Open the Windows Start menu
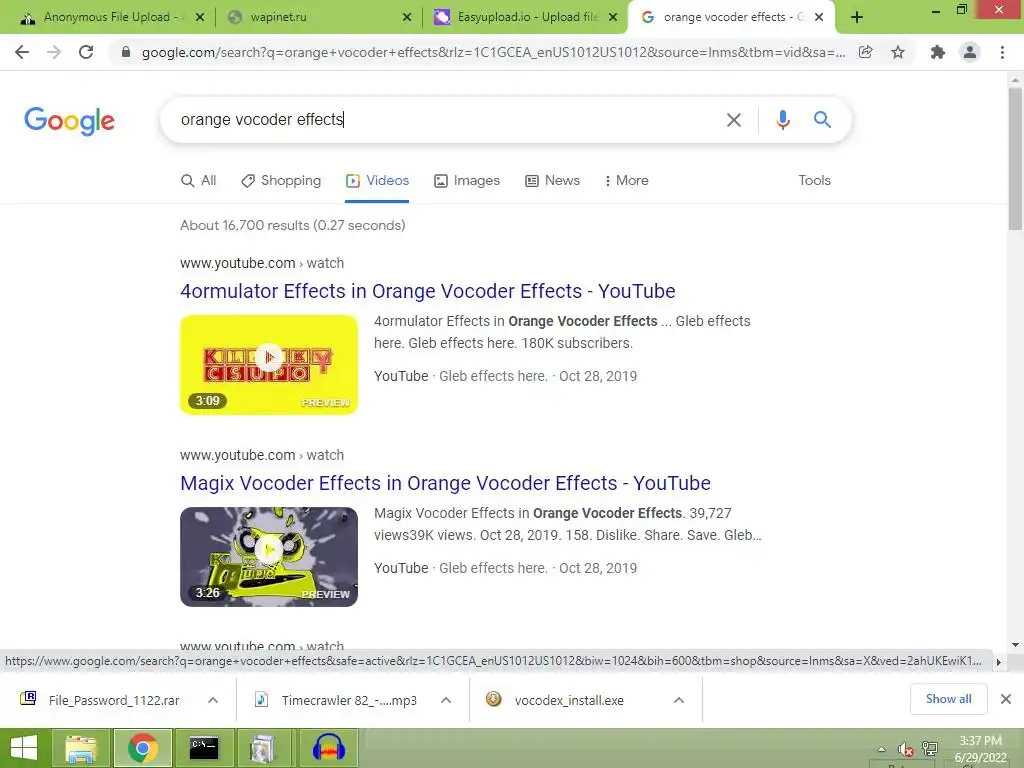The image size is (1024, 768). pos(24,748)
